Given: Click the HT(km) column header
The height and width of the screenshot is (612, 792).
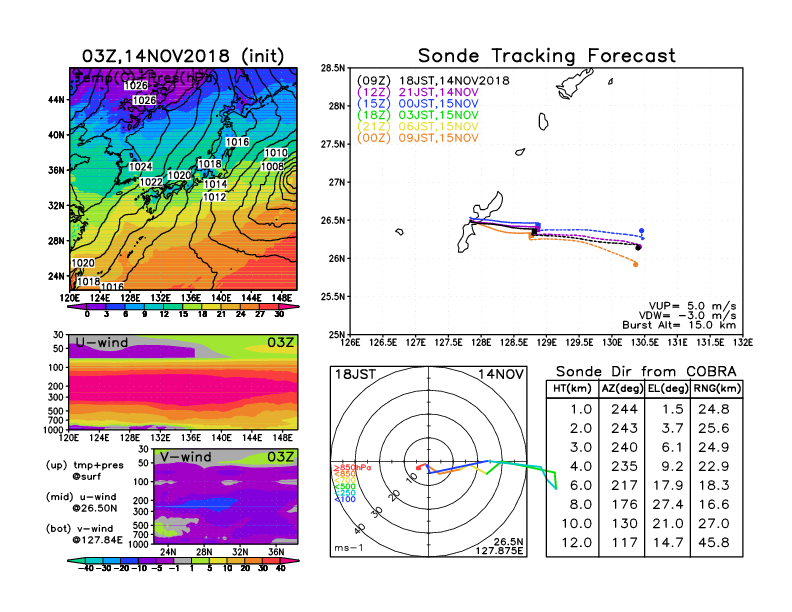Looking at the screenshot, I should pyautogui.click(x=572, y=389).
